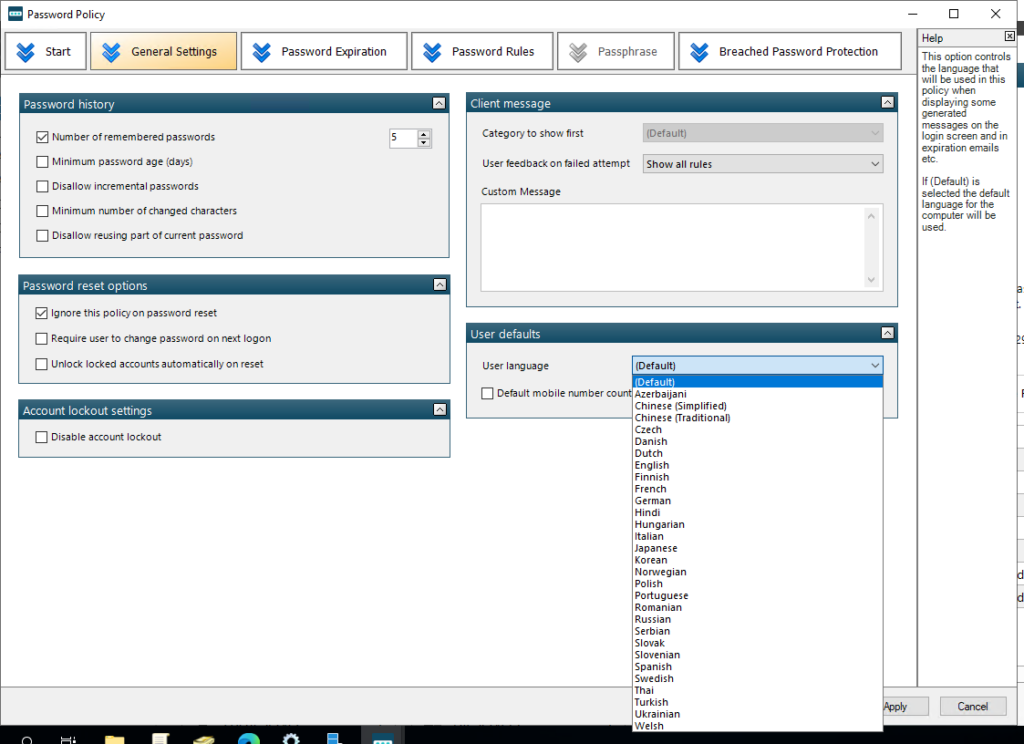Decrease remembered passwords with the down arrow

pos(424,142)
